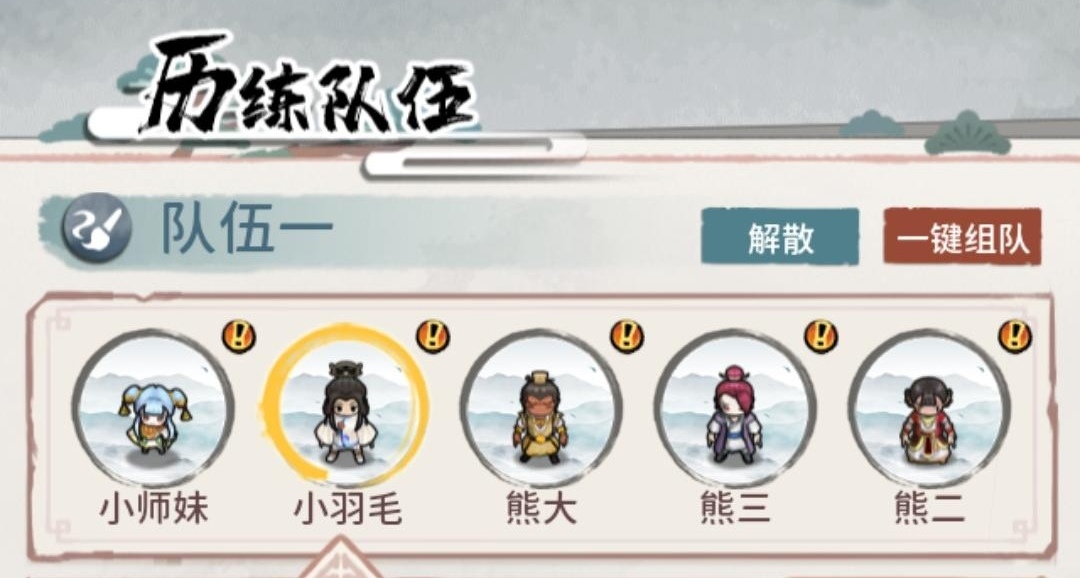The image size is (1080, 578).
Task: Select the gold-ringed 小羽毛 portrait
Action: click(x=347, y=406)
